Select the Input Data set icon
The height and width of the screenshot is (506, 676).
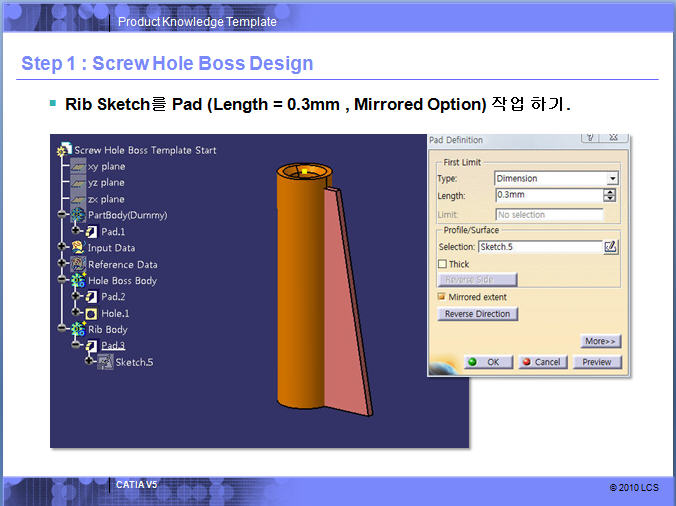click(78, 248)
